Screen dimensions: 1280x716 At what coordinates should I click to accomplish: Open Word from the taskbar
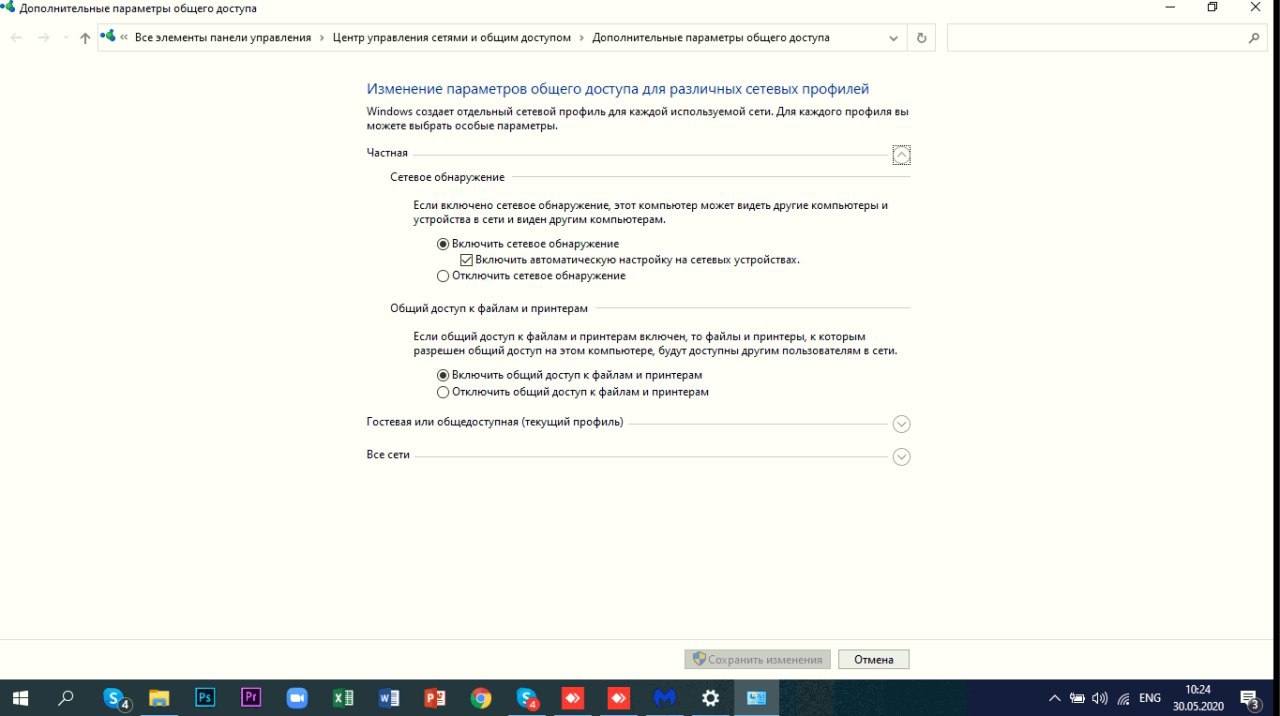pyautogui.click(x=389, y=698)
